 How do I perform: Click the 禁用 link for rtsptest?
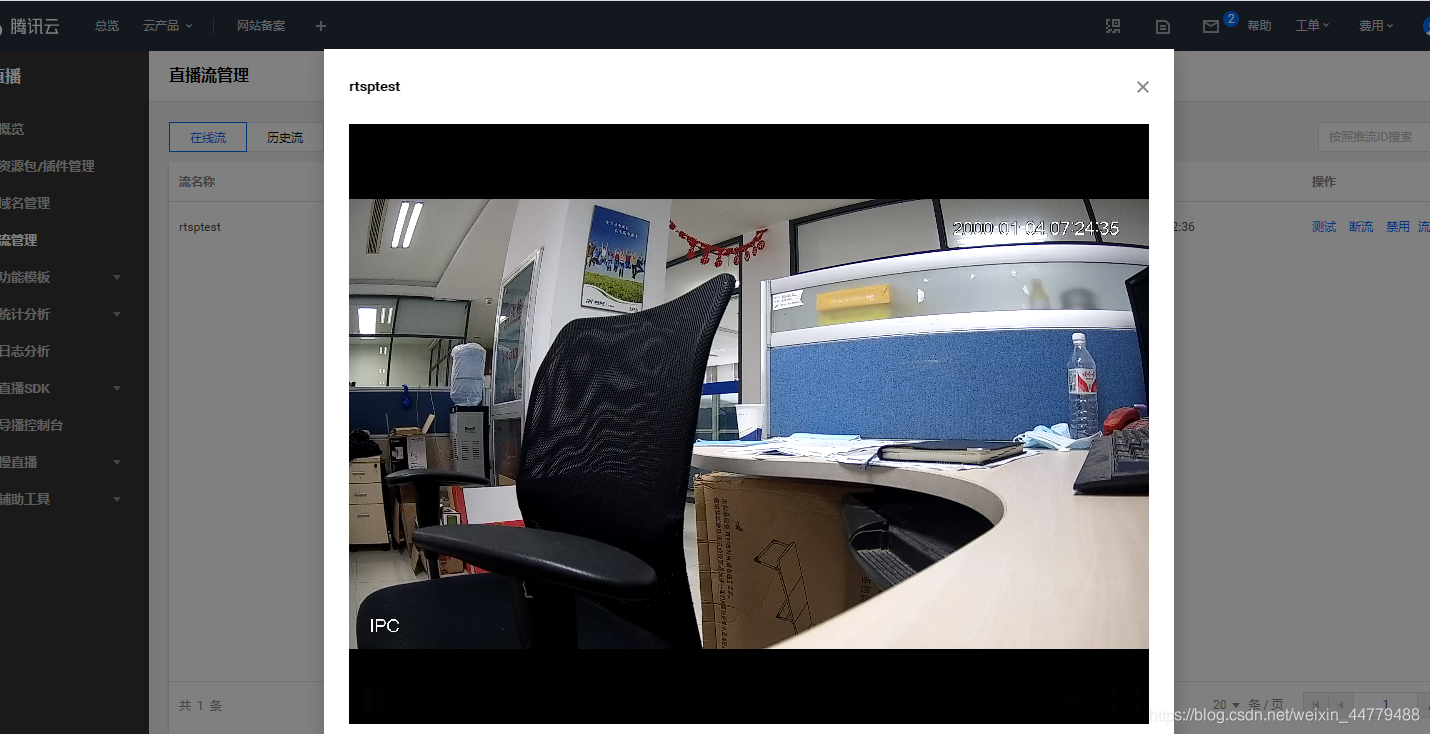[1397, 227]
